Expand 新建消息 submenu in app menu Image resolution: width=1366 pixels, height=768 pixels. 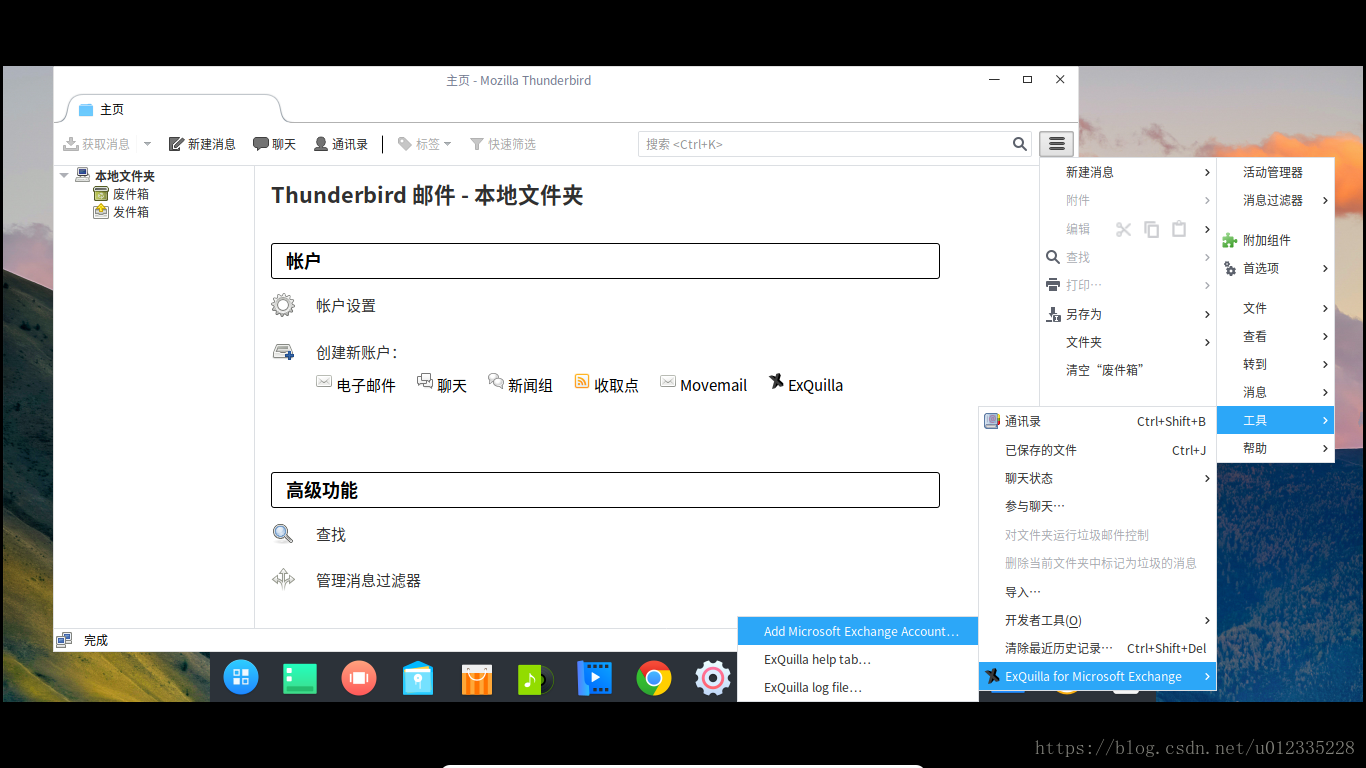pyautogui.click(x=1128, y=172)
